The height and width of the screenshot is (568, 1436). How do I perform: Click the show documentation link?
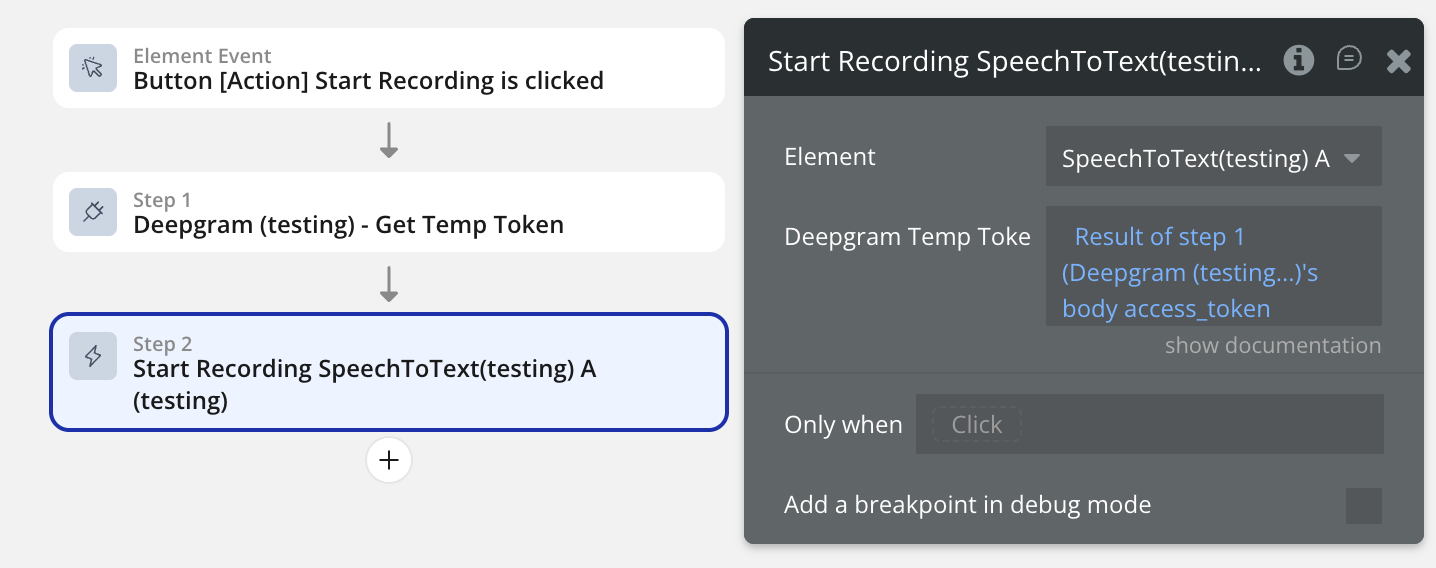click(x=1272, y=346)
